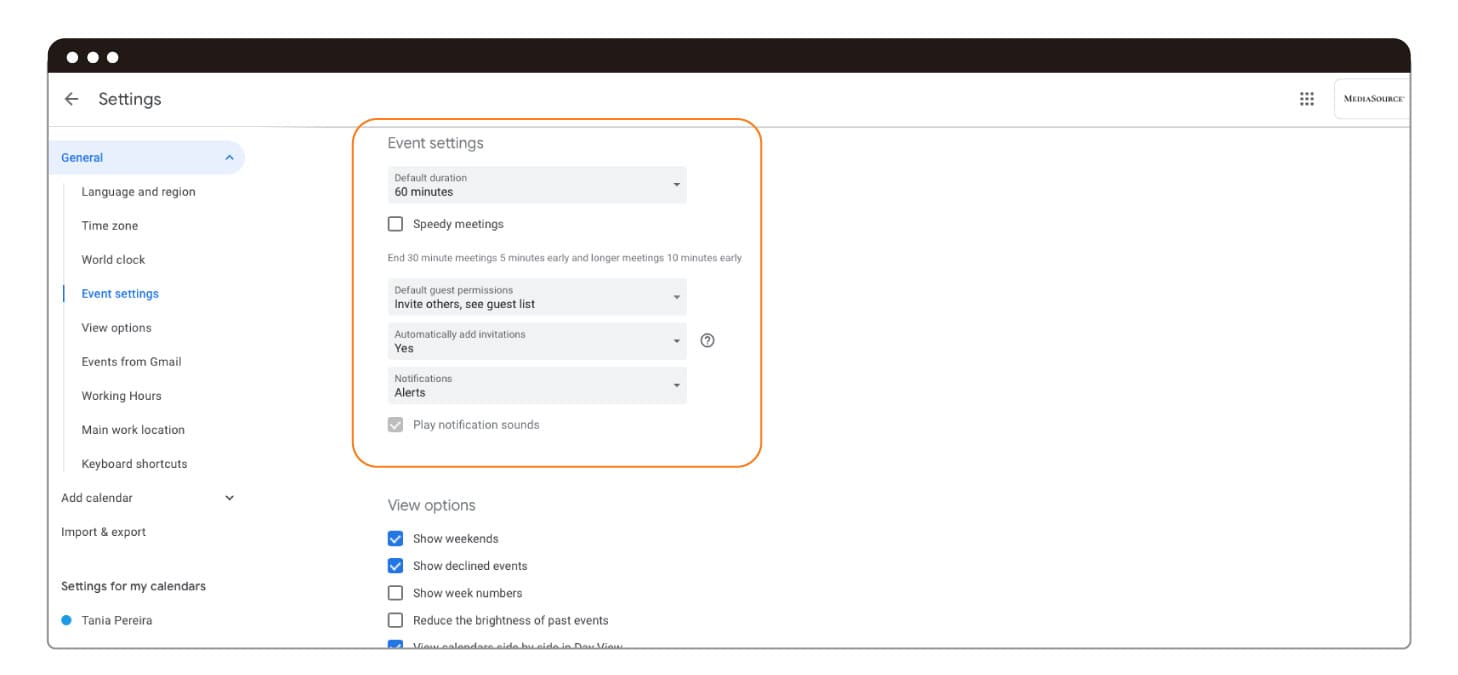Collapse the General section chevron

[x=229, y=158]
